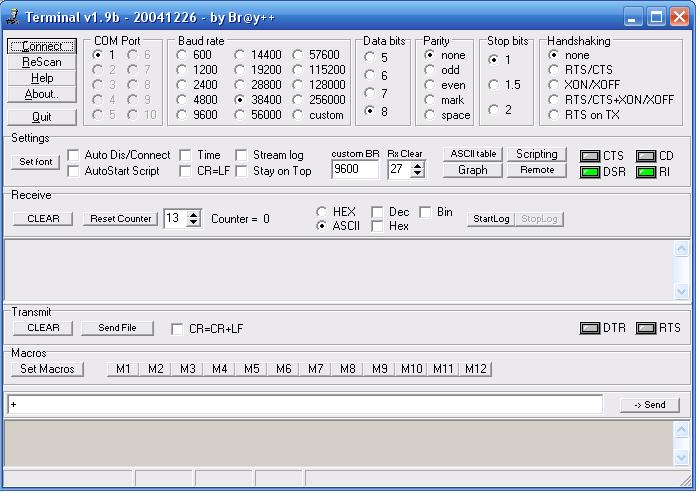Switch receive display to HEX
The image size is (698, 493).
[321, 212]
